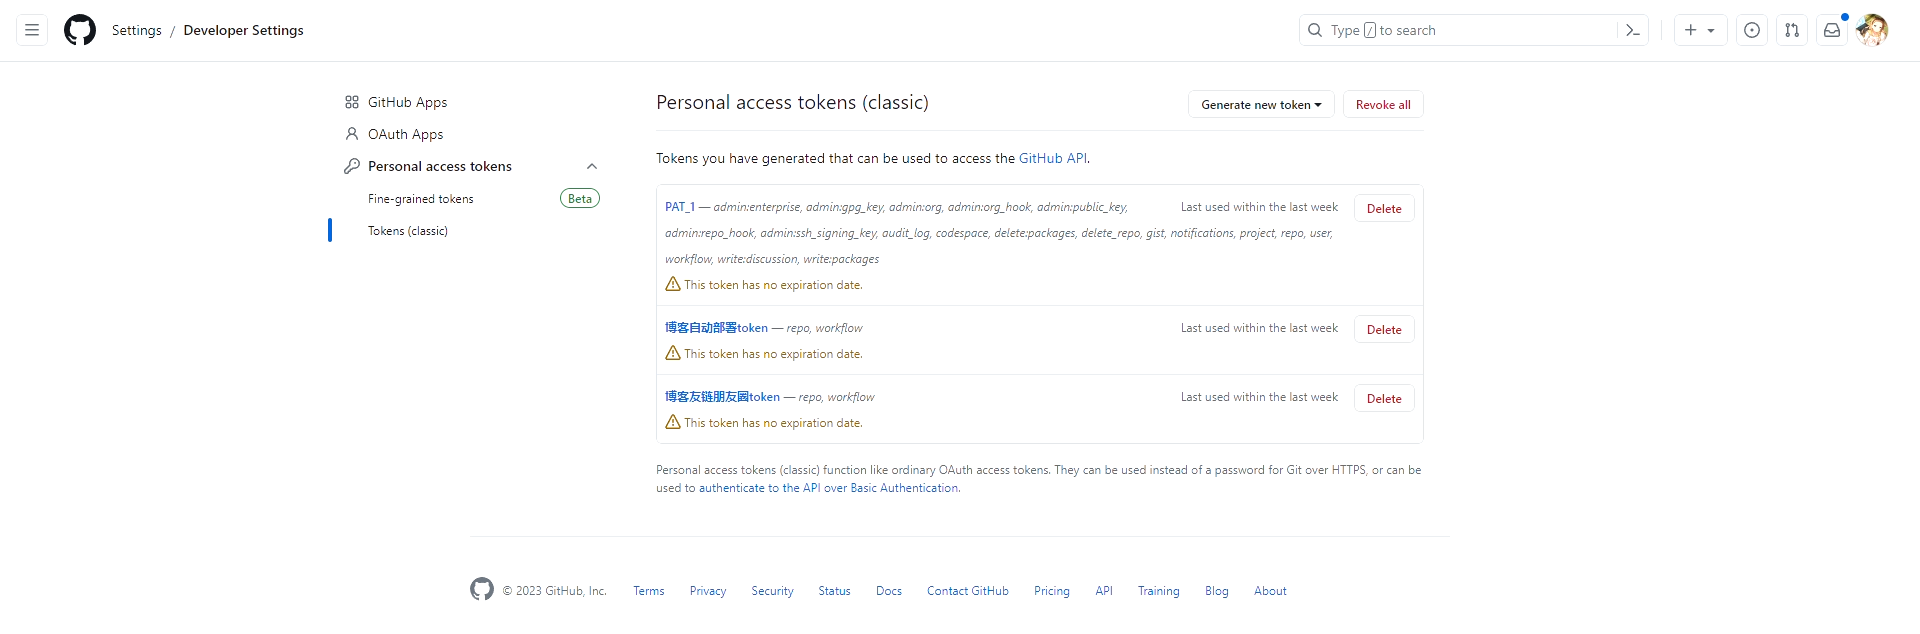The height and width of the screenshot is (634, 1920).
Task: Click the footer GitHub logo
Action: (x=482, y=589)
